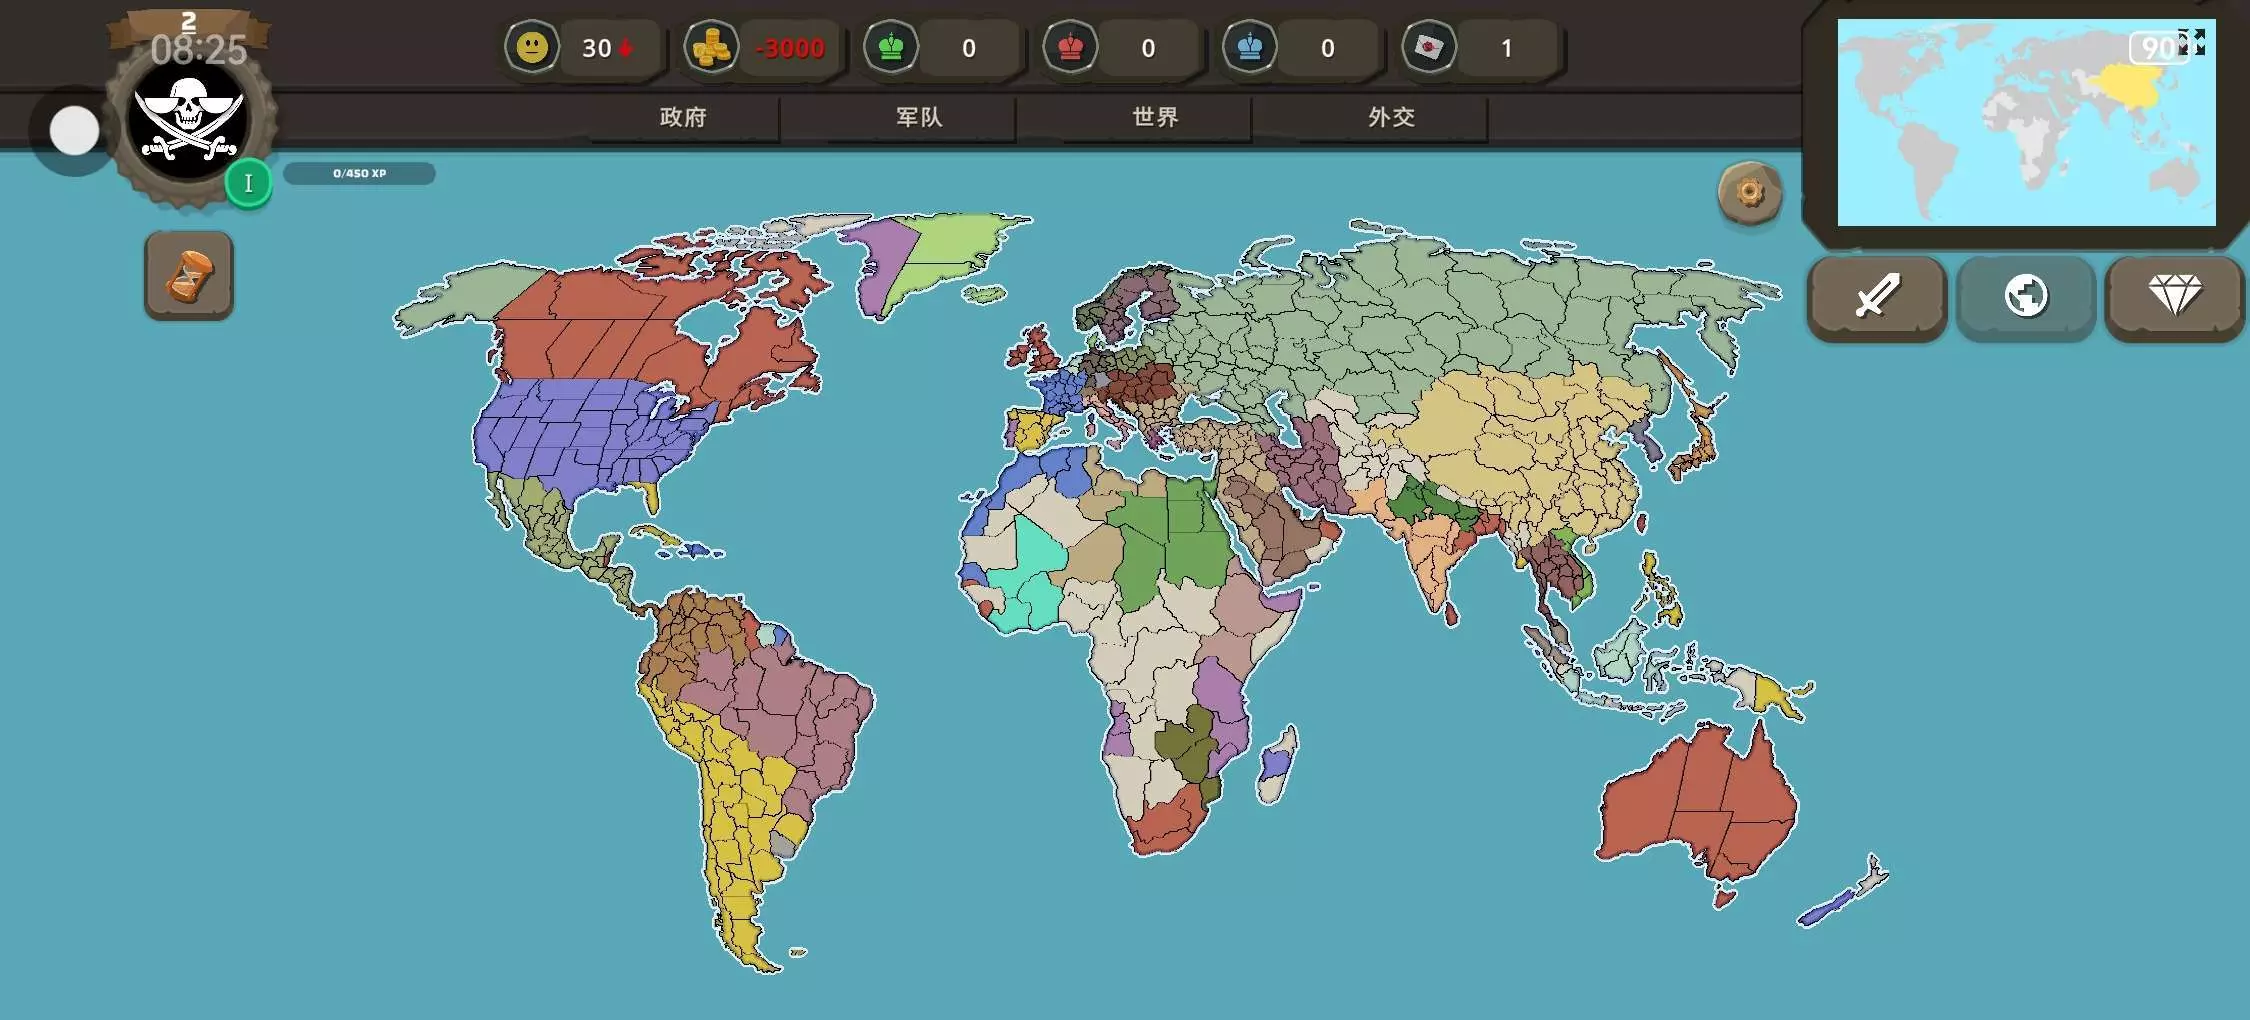Viewport: 2250px width, 1020px height.
Task: Click the blue crown resource icon
Action: pos(1249,47)
